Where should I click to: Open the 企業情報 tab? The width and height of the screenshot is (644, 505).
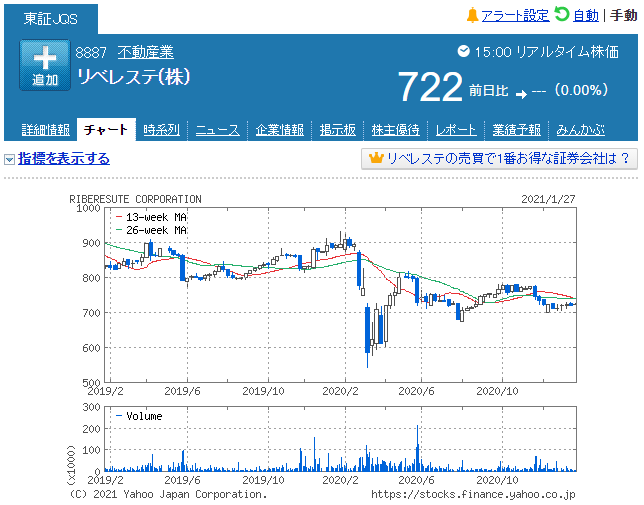[x=280, y=130]
